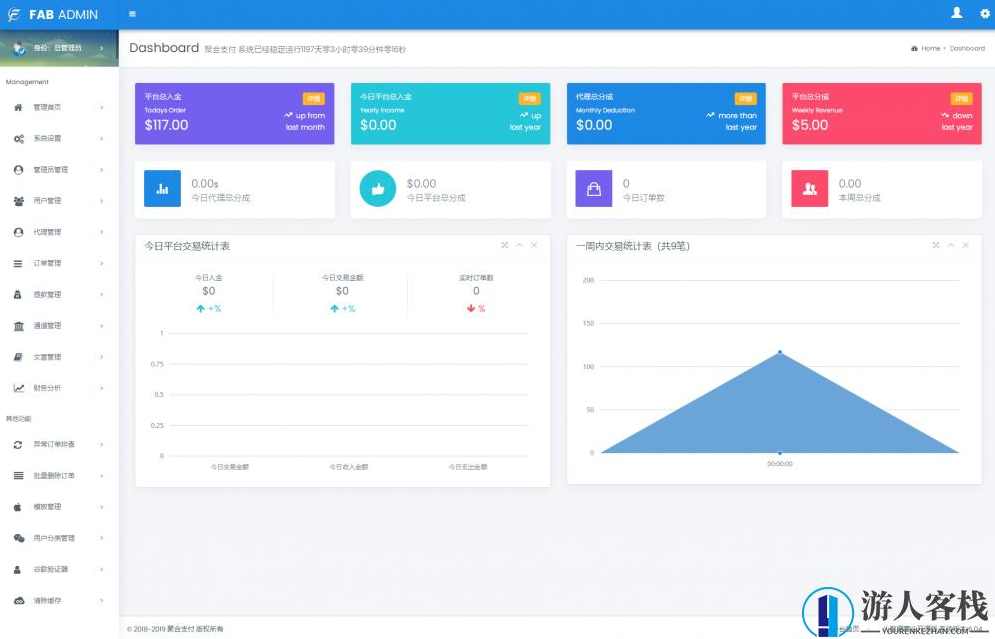
Task: Close the 一周内交易统计表 panel
Action: pos(967,245)
